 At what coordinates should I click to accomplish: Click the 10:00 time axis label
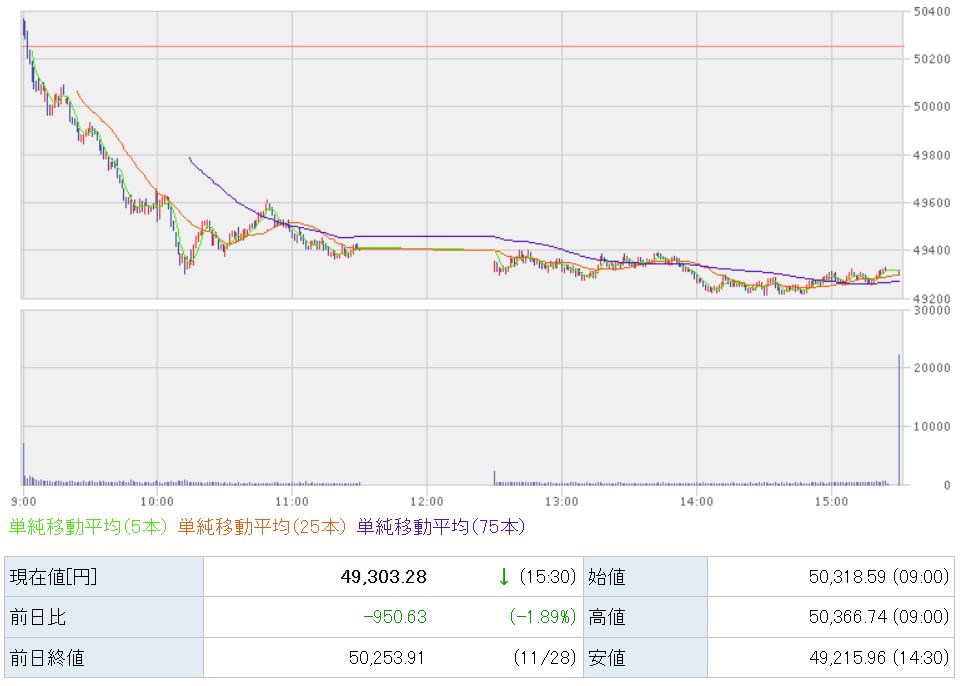[158, 500]
